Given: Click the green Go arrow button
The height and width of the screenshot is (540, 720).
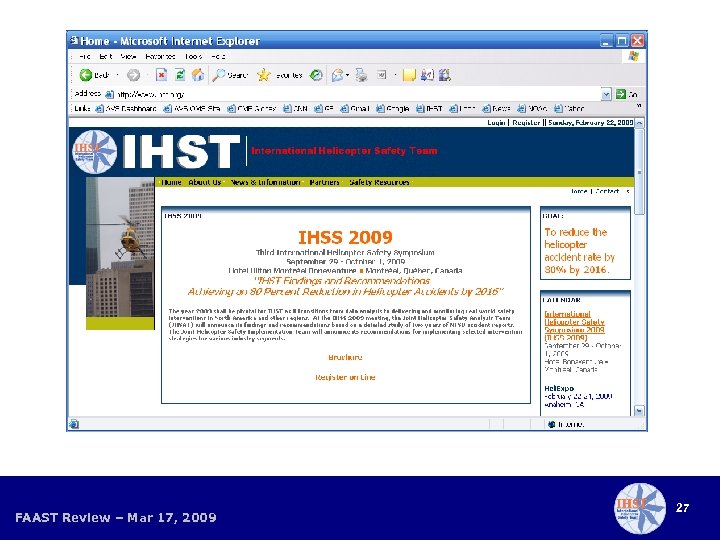Looking at the screenshot, I should click(x=621, y=94).
